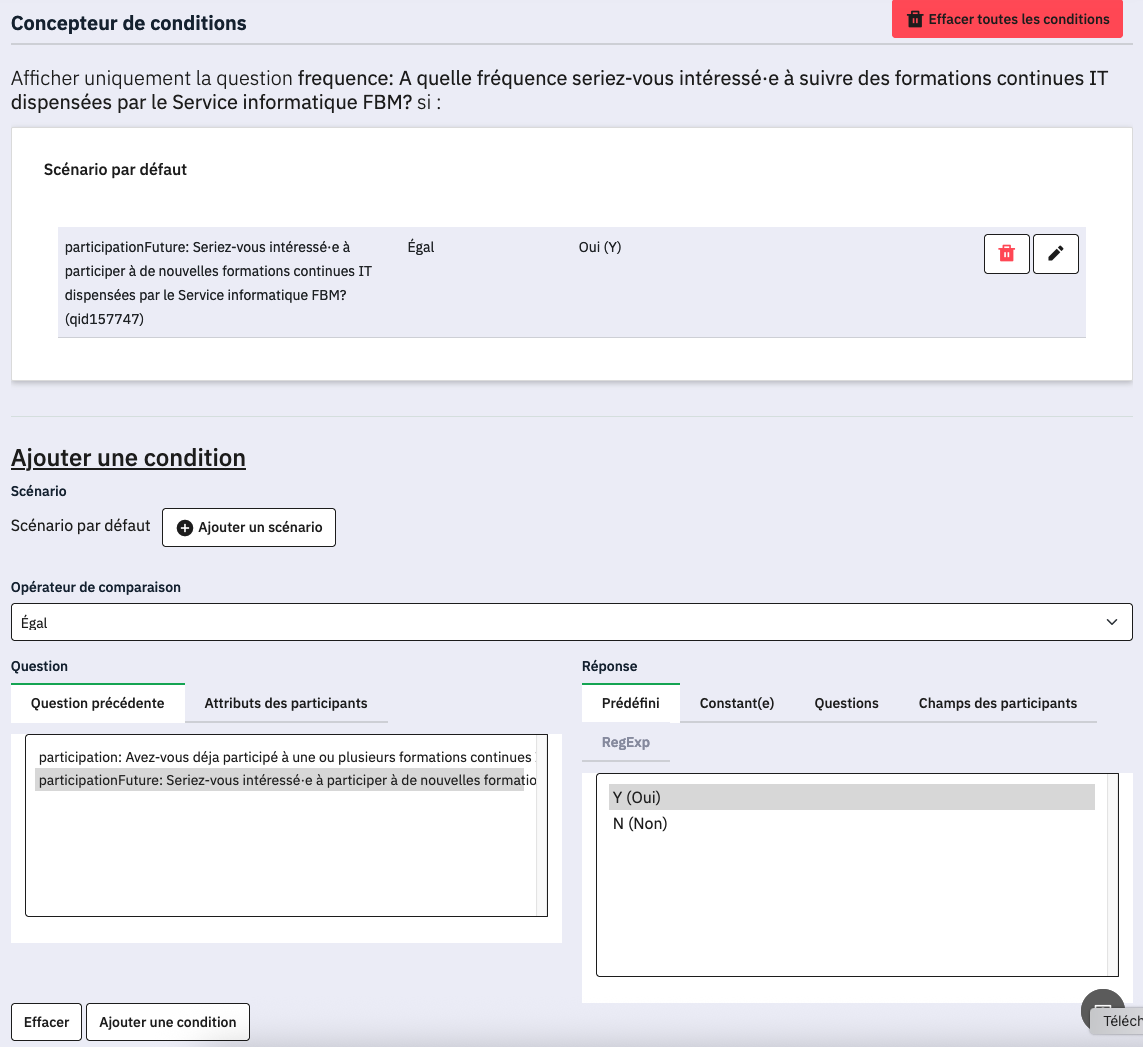Open the 'Questions' answer tab
This screenshot has width=1143, height=1047.
[846, 703]
